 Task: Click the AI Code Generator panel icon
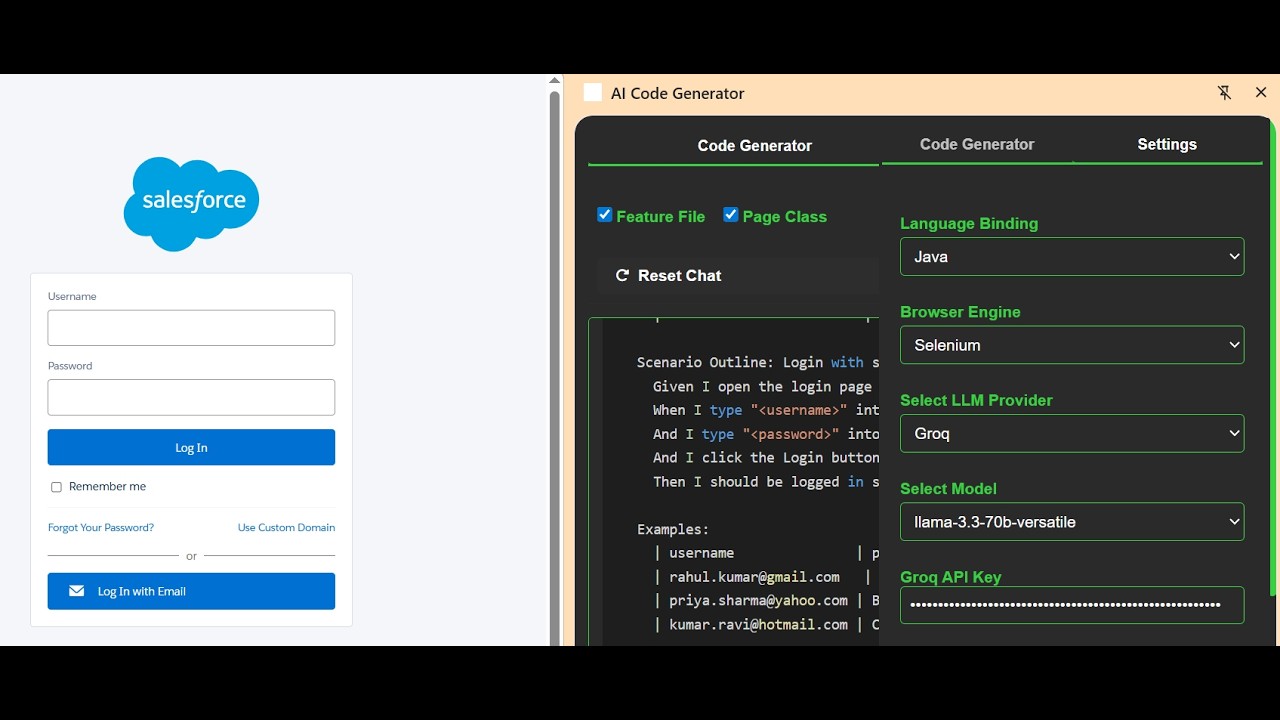pyautogui.click(x=593, y=93)
